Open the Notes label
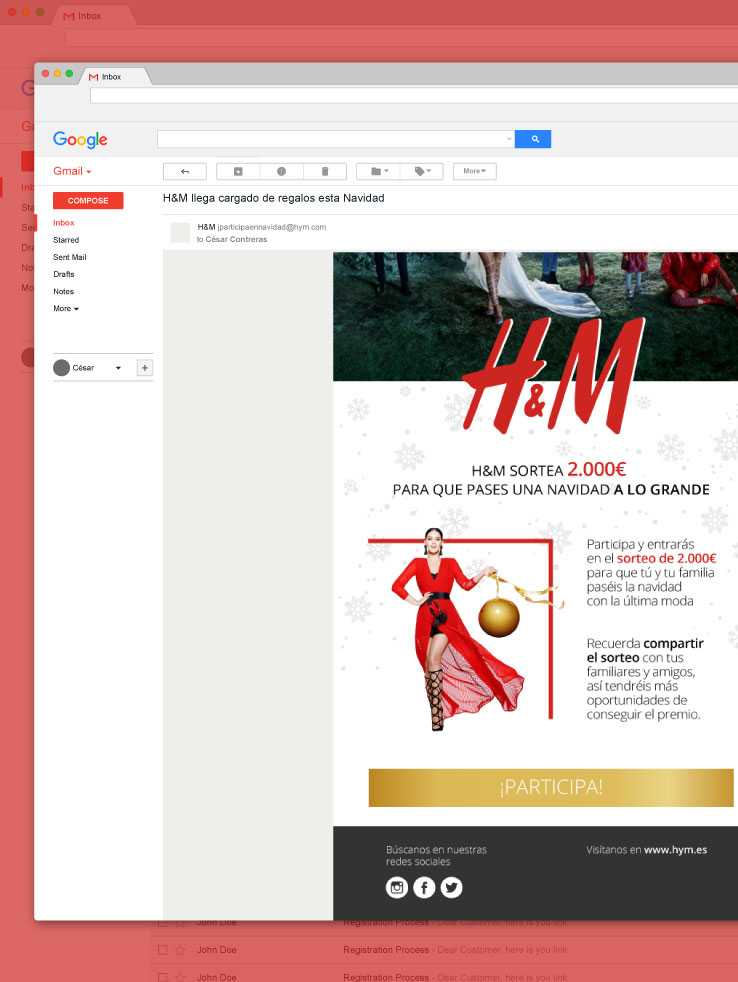 click(x=63, y=291)
